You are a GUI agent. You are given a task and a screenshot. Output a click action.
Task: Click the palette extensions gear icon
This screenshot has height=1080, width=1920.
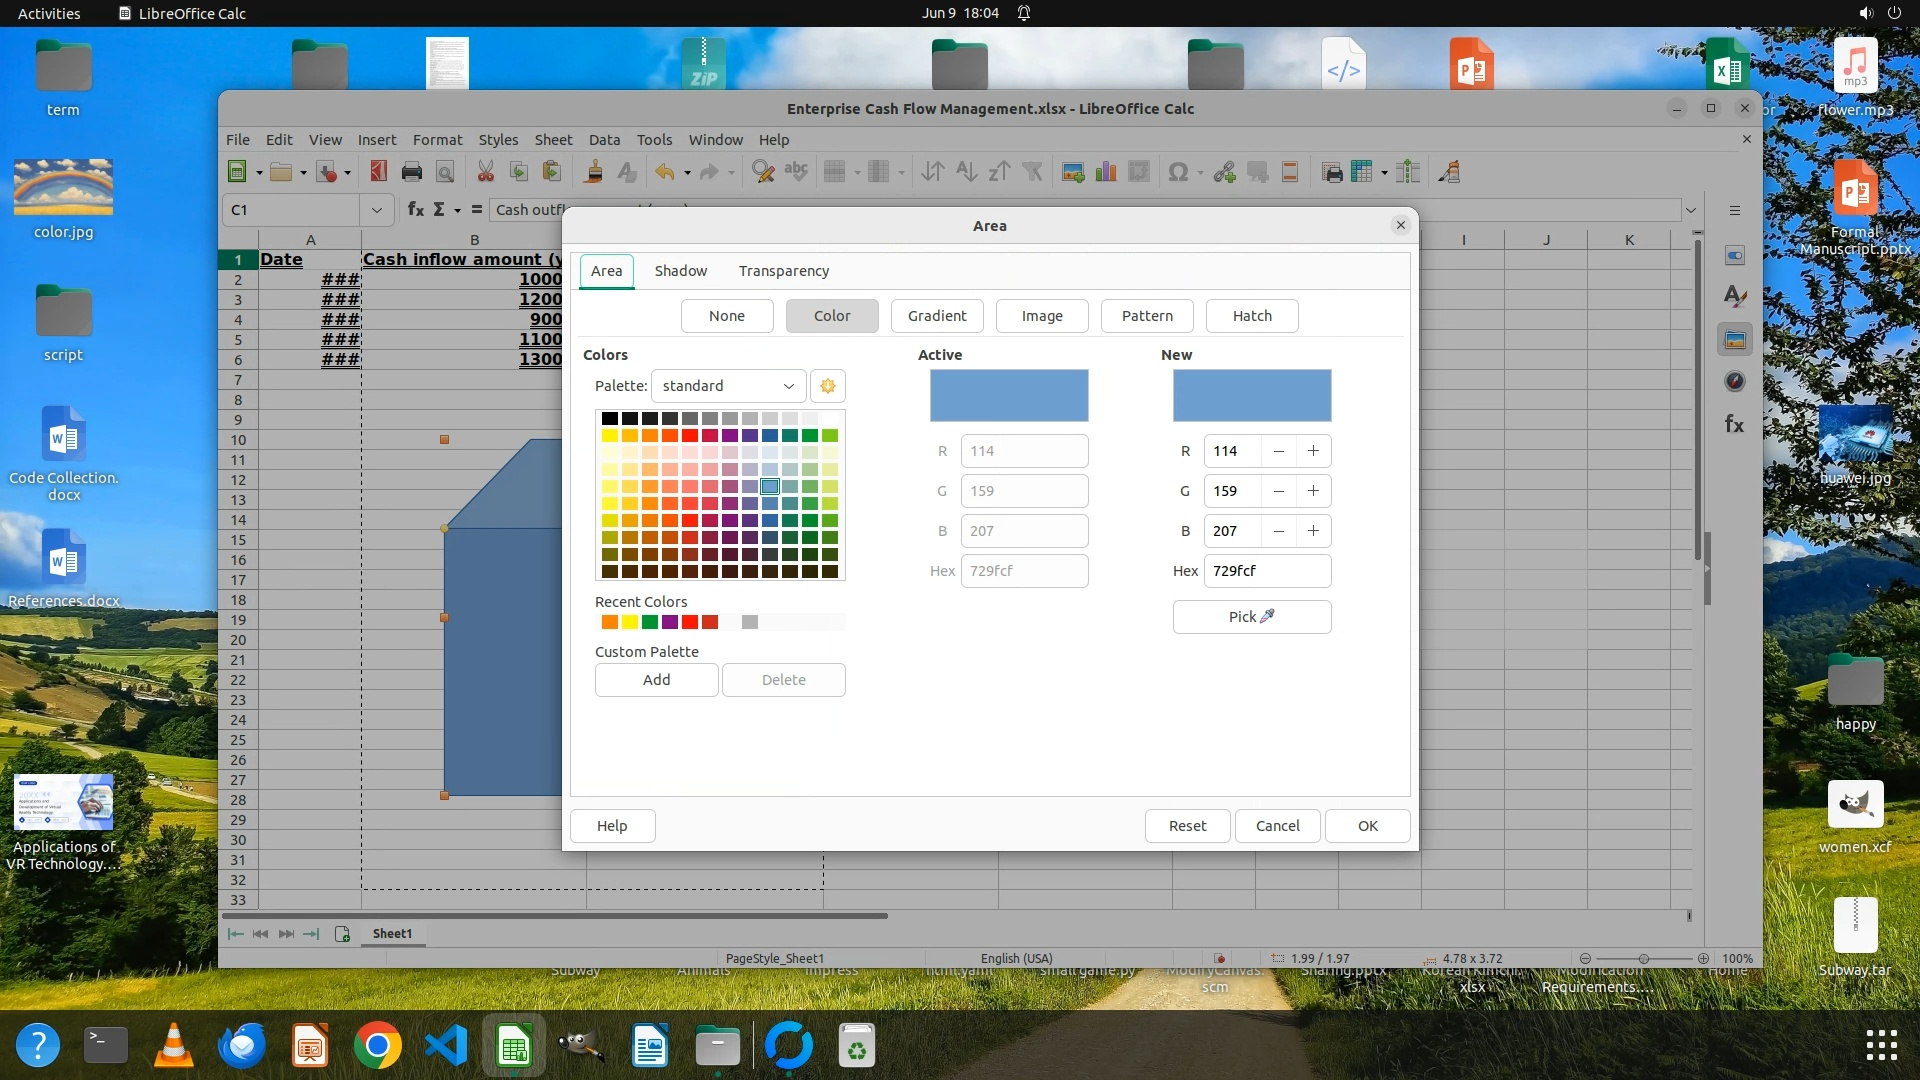tap(827, 386)
